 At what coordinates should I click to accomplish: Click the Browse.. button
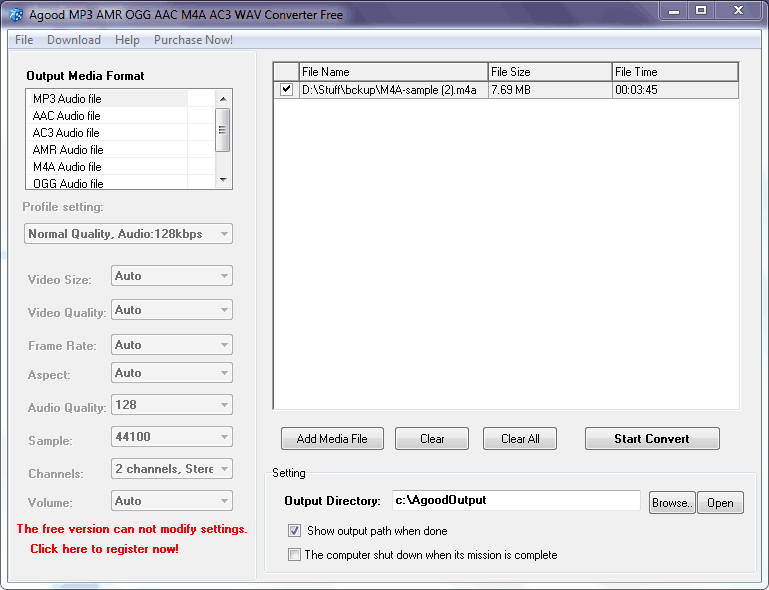(672, 503)
